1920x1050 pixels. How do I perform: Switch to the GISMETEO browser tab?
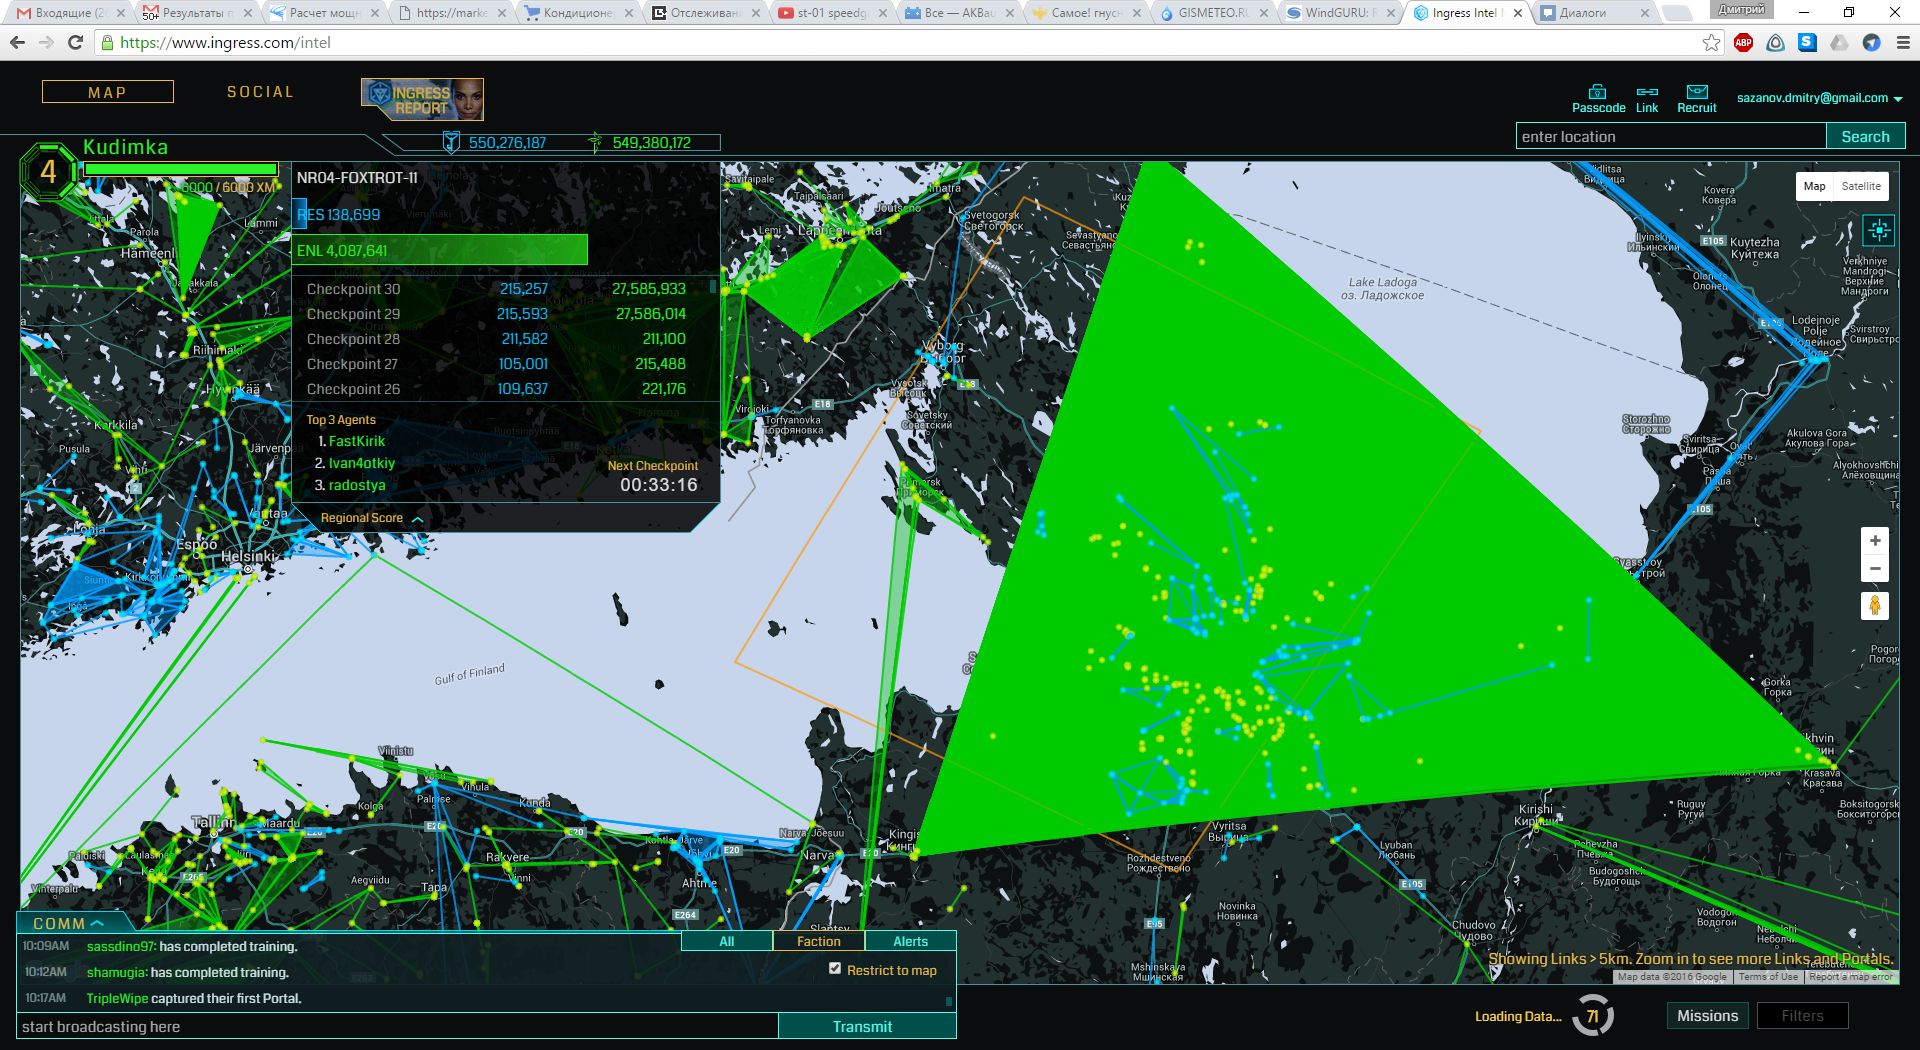point(1212,13)
